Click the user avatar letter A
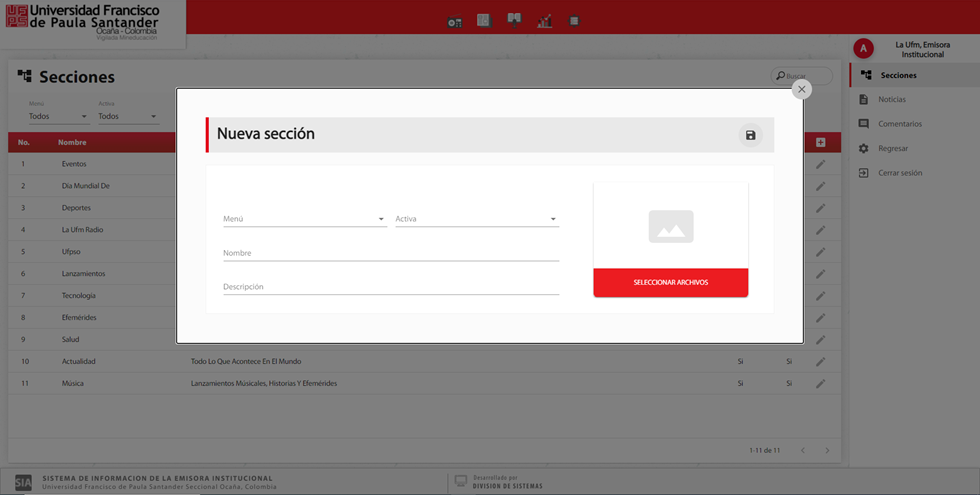Screen dimensions: 980x495 [x=863, y=49]
